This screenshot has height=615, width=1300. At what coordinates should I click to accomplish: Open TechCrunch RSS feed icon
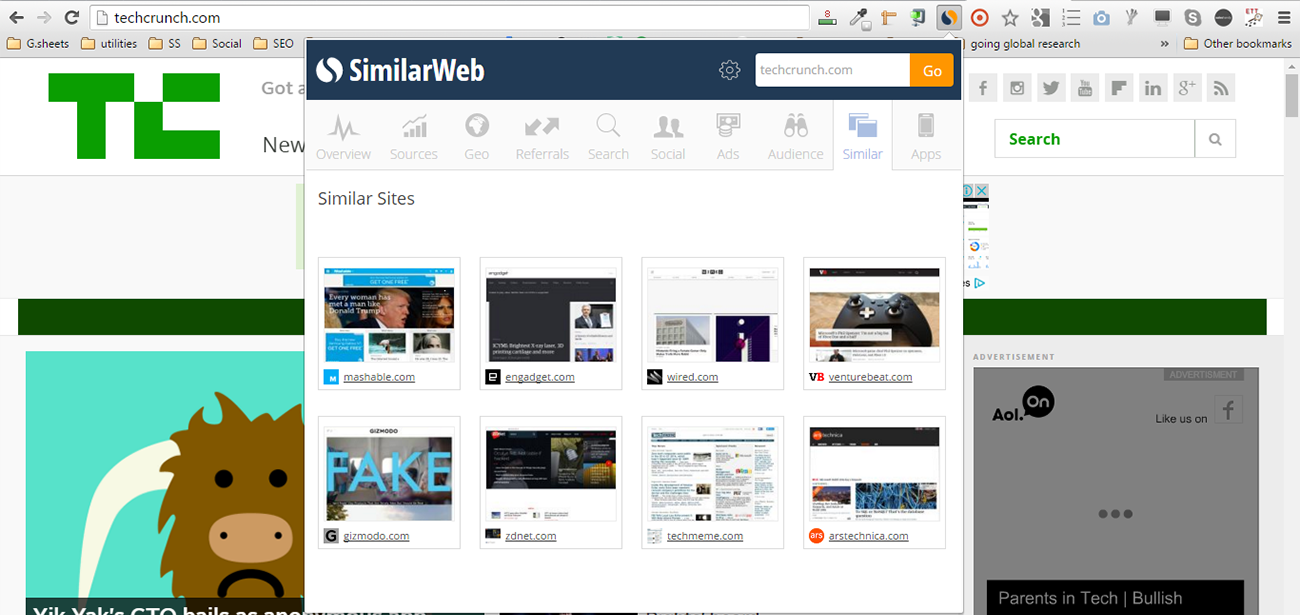pyautogui.click(x=1221, y=88)
